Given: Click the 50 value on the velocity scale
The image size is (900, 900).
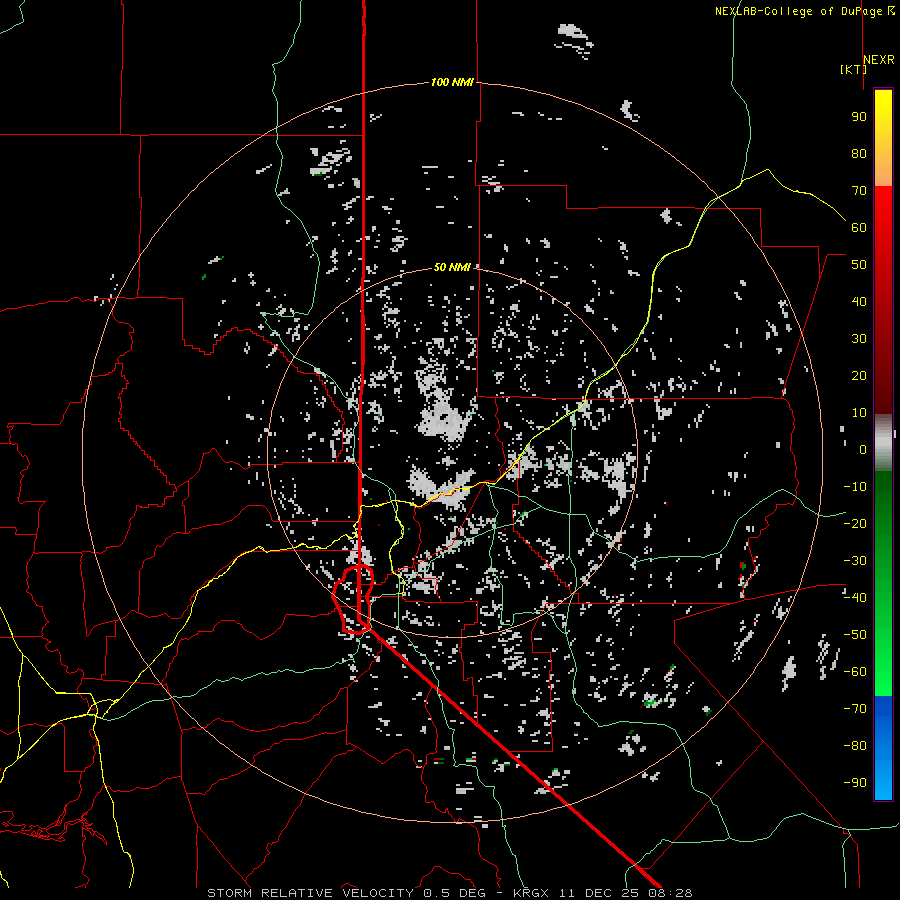Looking at the screenshot, I should pyautogui.click(x=859, y=265).
